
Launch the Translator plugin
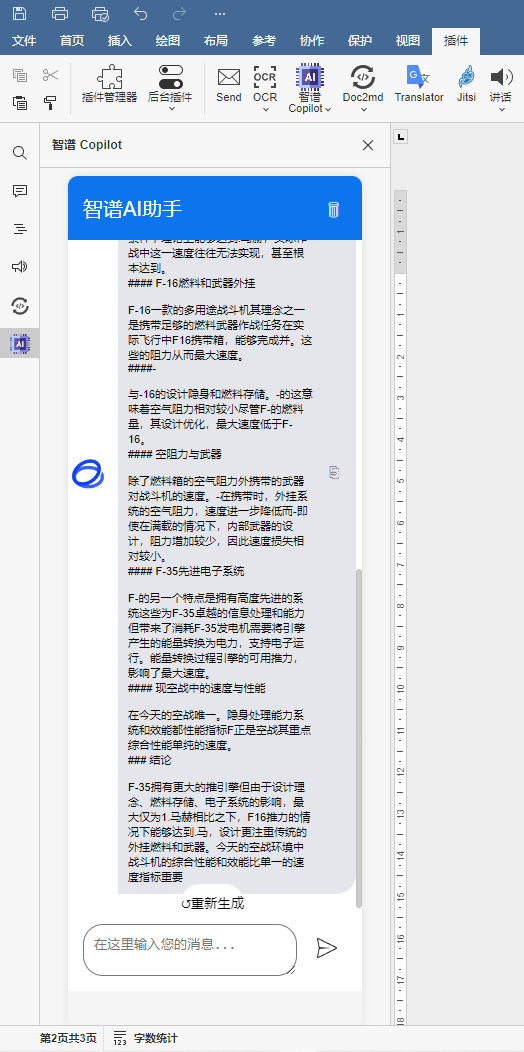(x=419, y=84)
